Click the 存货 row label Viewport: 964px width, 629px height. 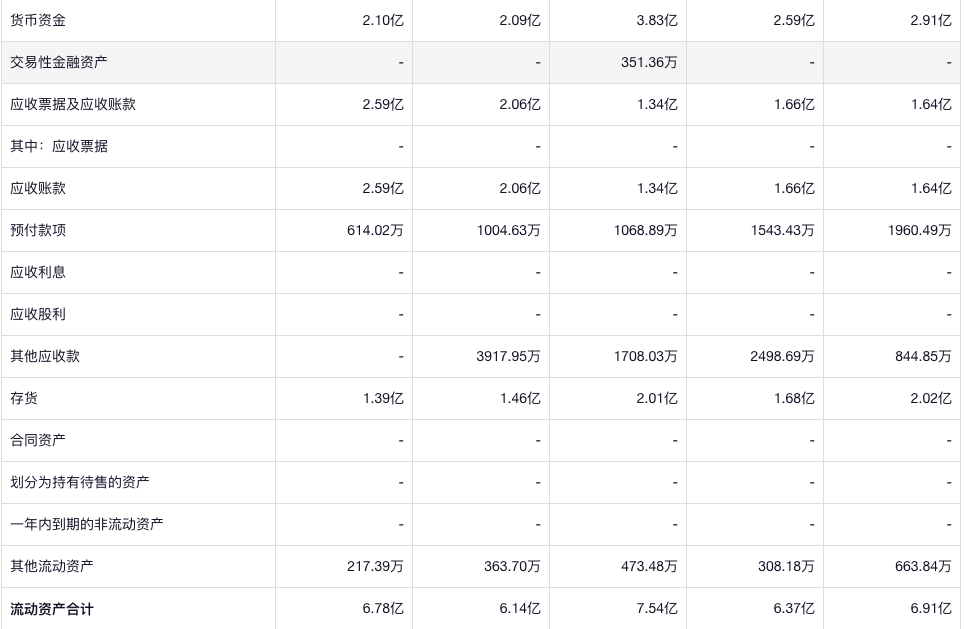[x=24, y=398]
